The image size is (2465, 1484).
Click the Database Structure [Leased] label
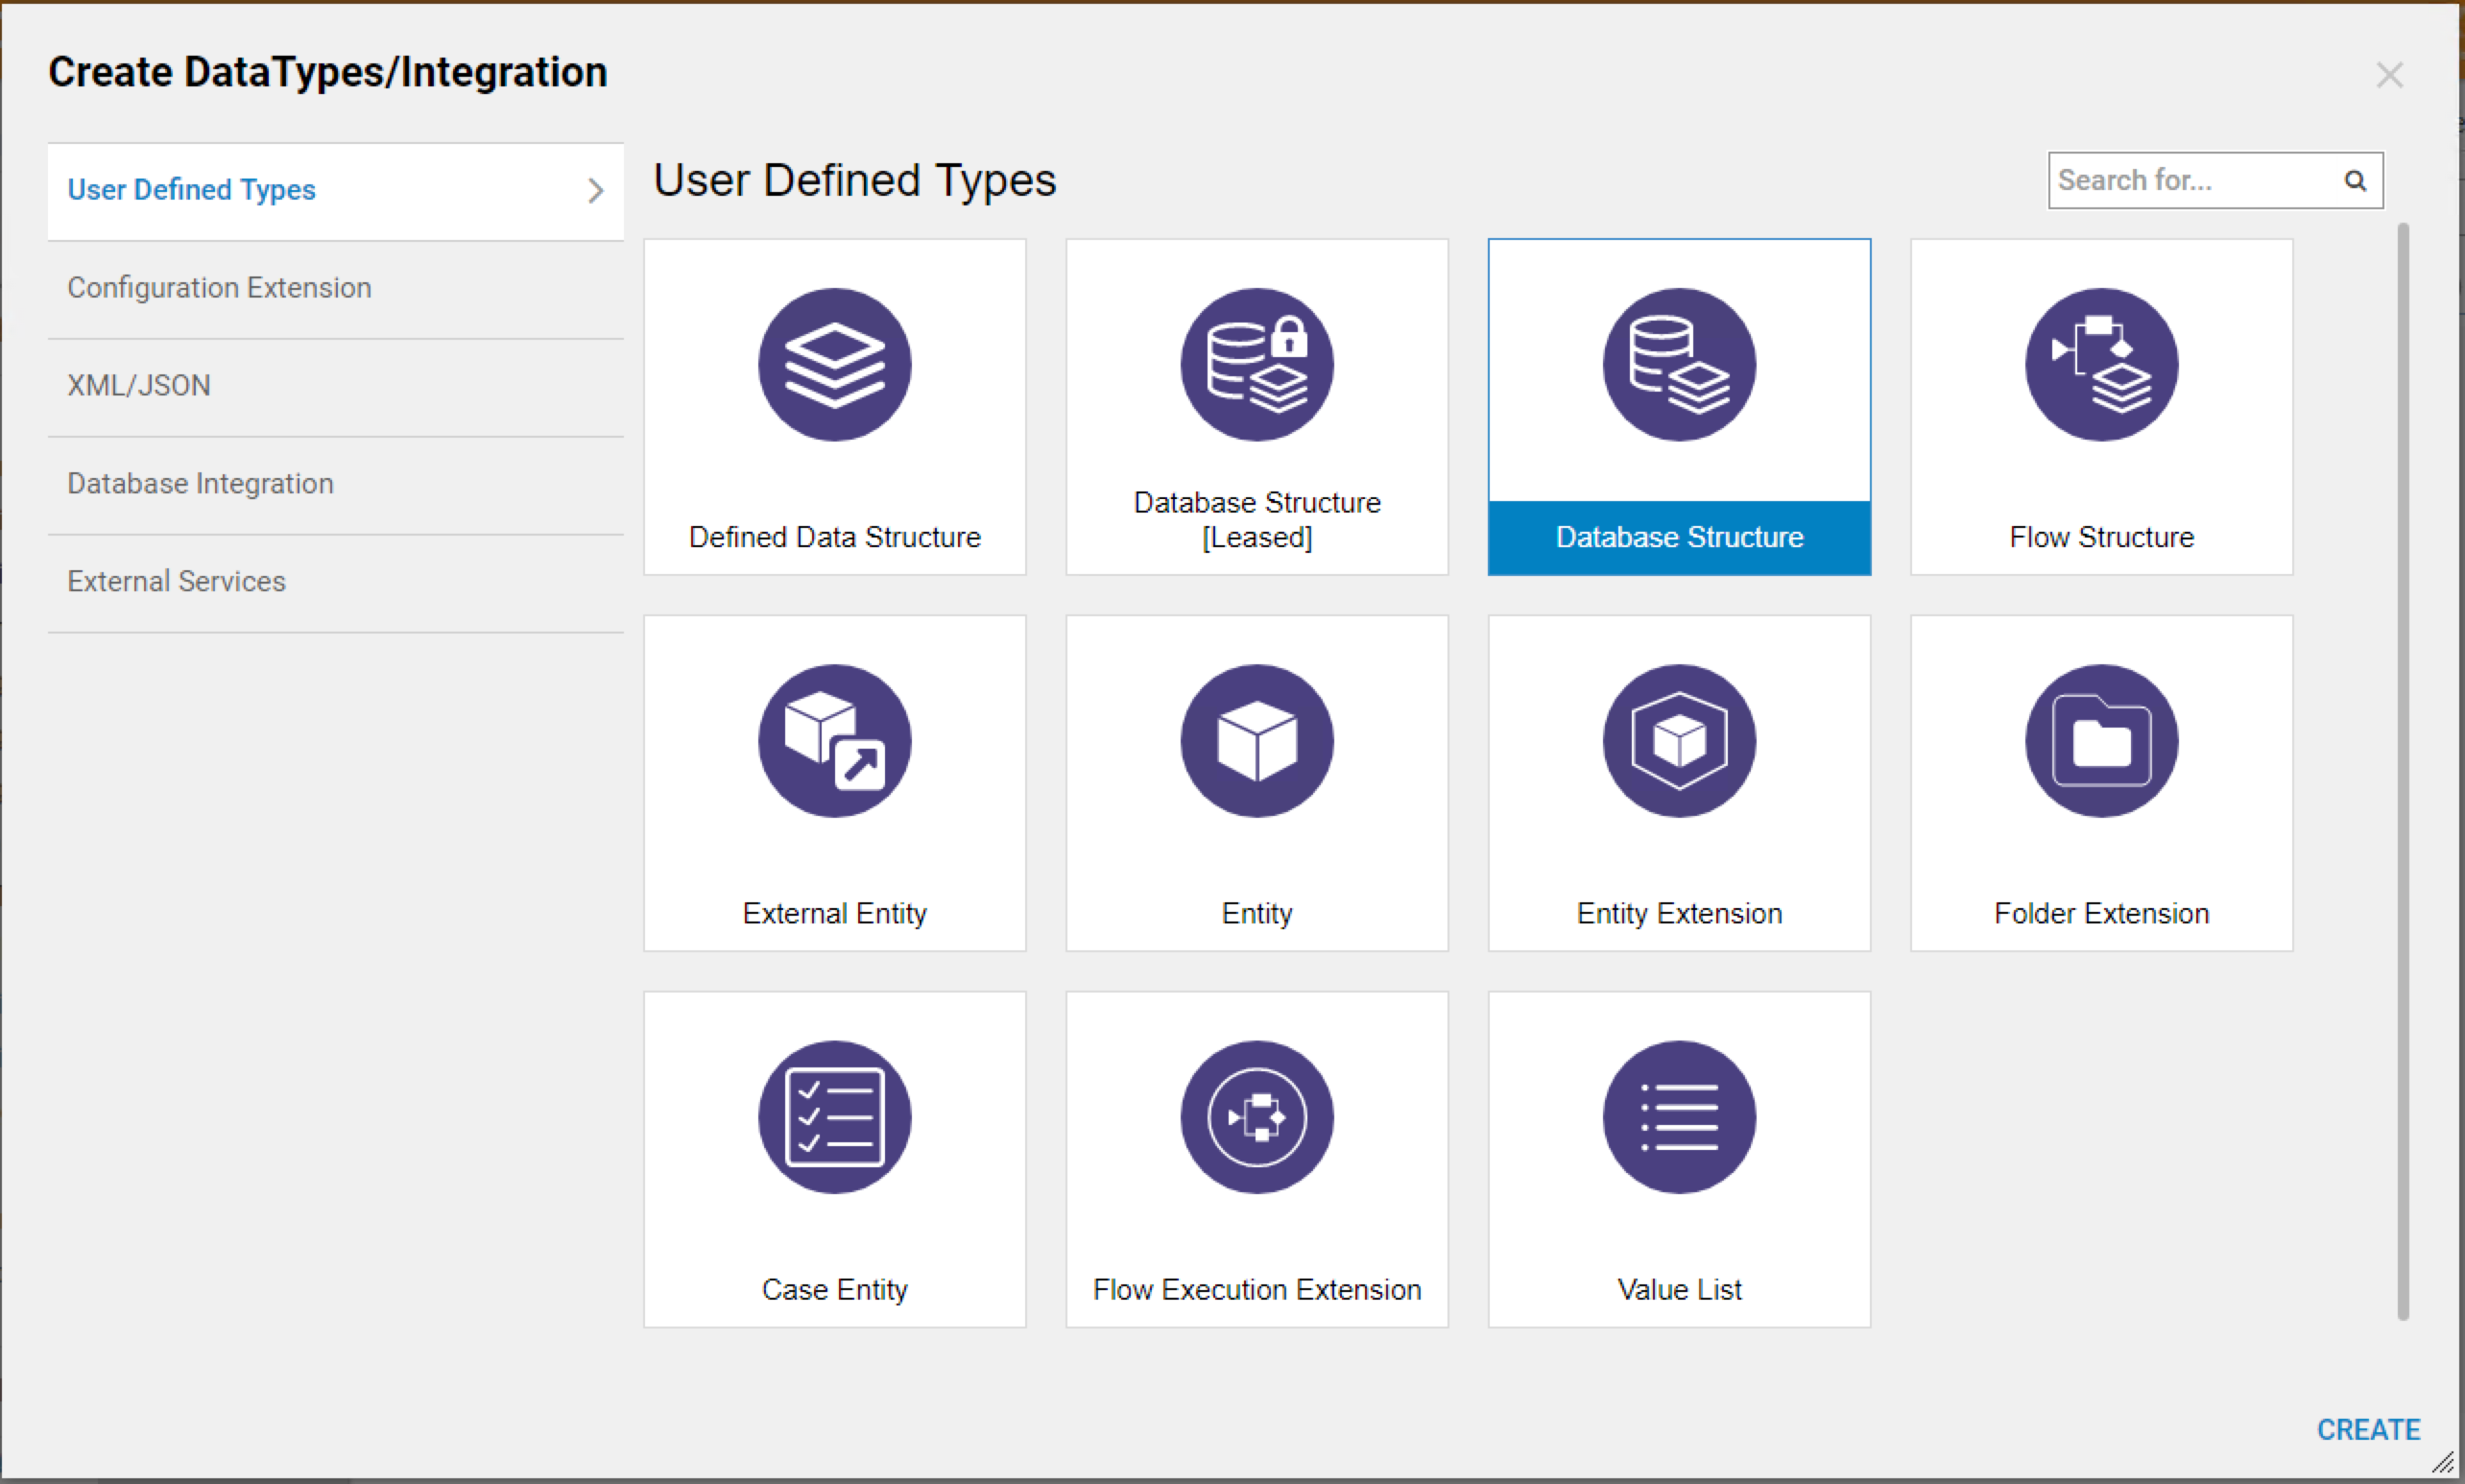coord(1257,519)
